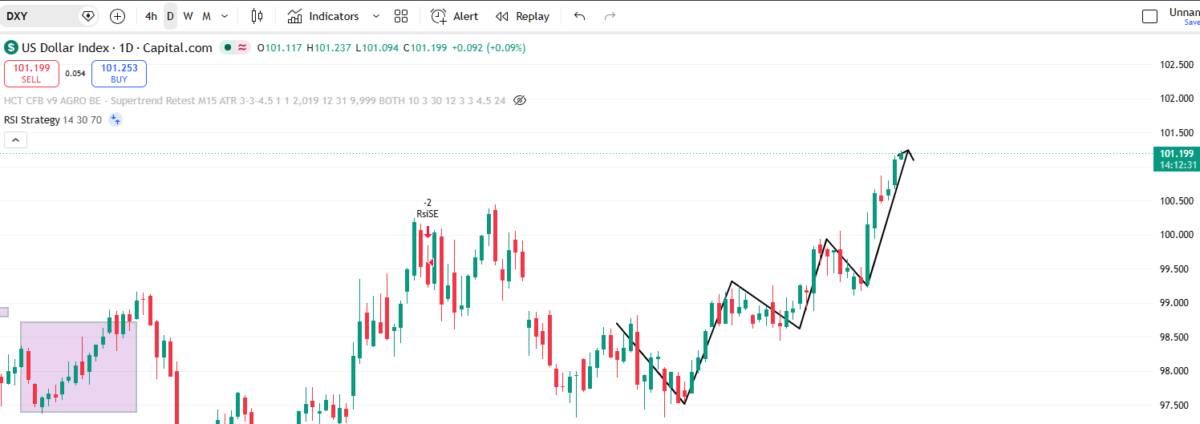The width and height of the screenshot is (1200, 424).
Task: Click the RSI Strategy sparkle icon
Action: pyautogui.click(x=115, y=120)
